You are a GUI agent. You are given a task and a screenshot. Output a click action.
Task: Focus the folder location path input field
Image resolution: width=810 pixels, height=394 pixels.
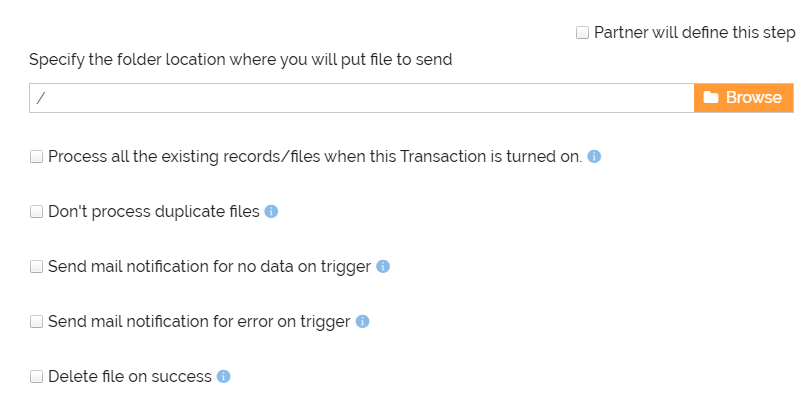[x=362, y=98]
